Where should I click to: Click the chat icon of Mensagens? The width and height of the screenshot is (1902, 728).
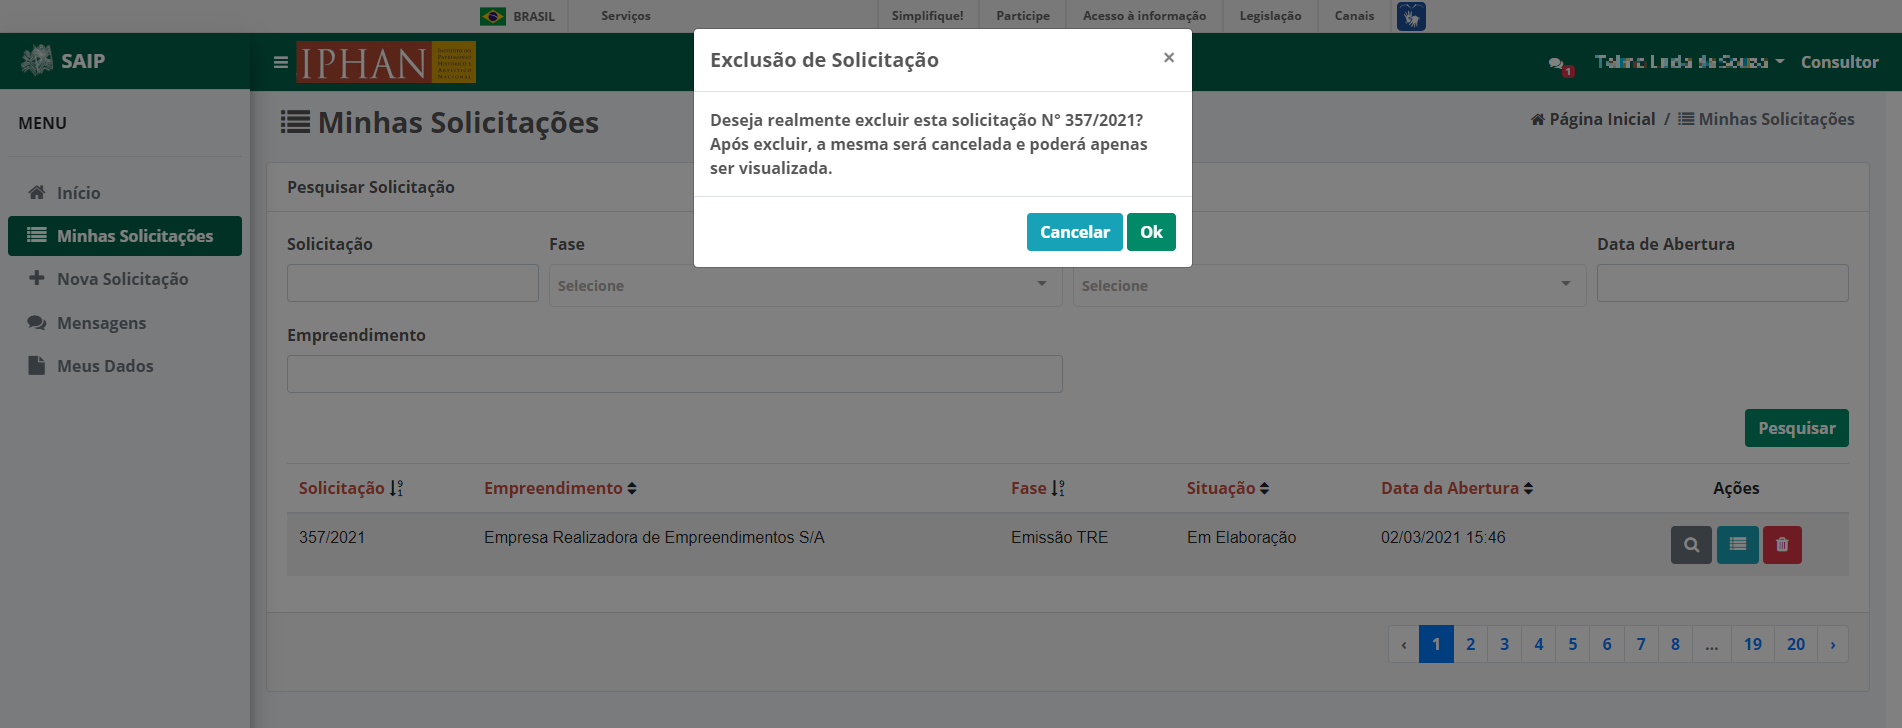point(37,322)
